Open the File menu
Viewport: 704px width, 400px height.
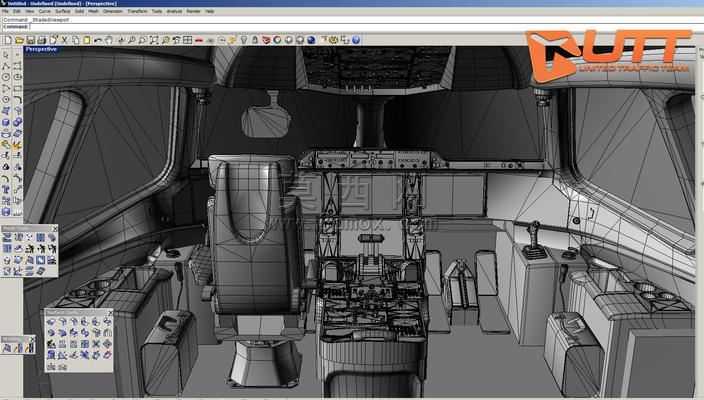click(x=5, y=11)
